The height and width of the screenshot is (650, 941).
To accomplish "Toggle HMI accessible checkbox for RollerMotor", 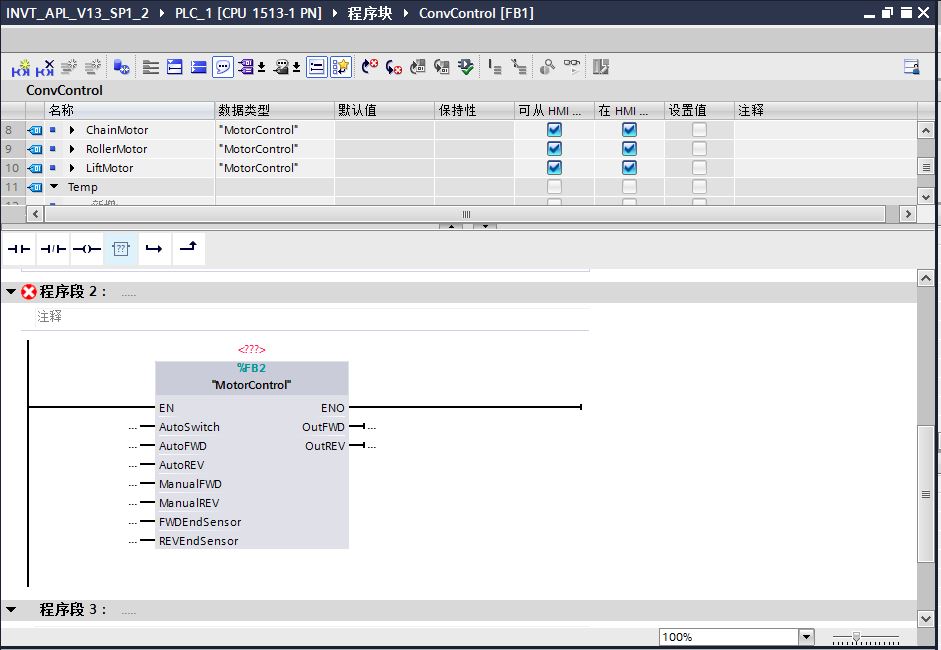I will [x=555, y=149].
